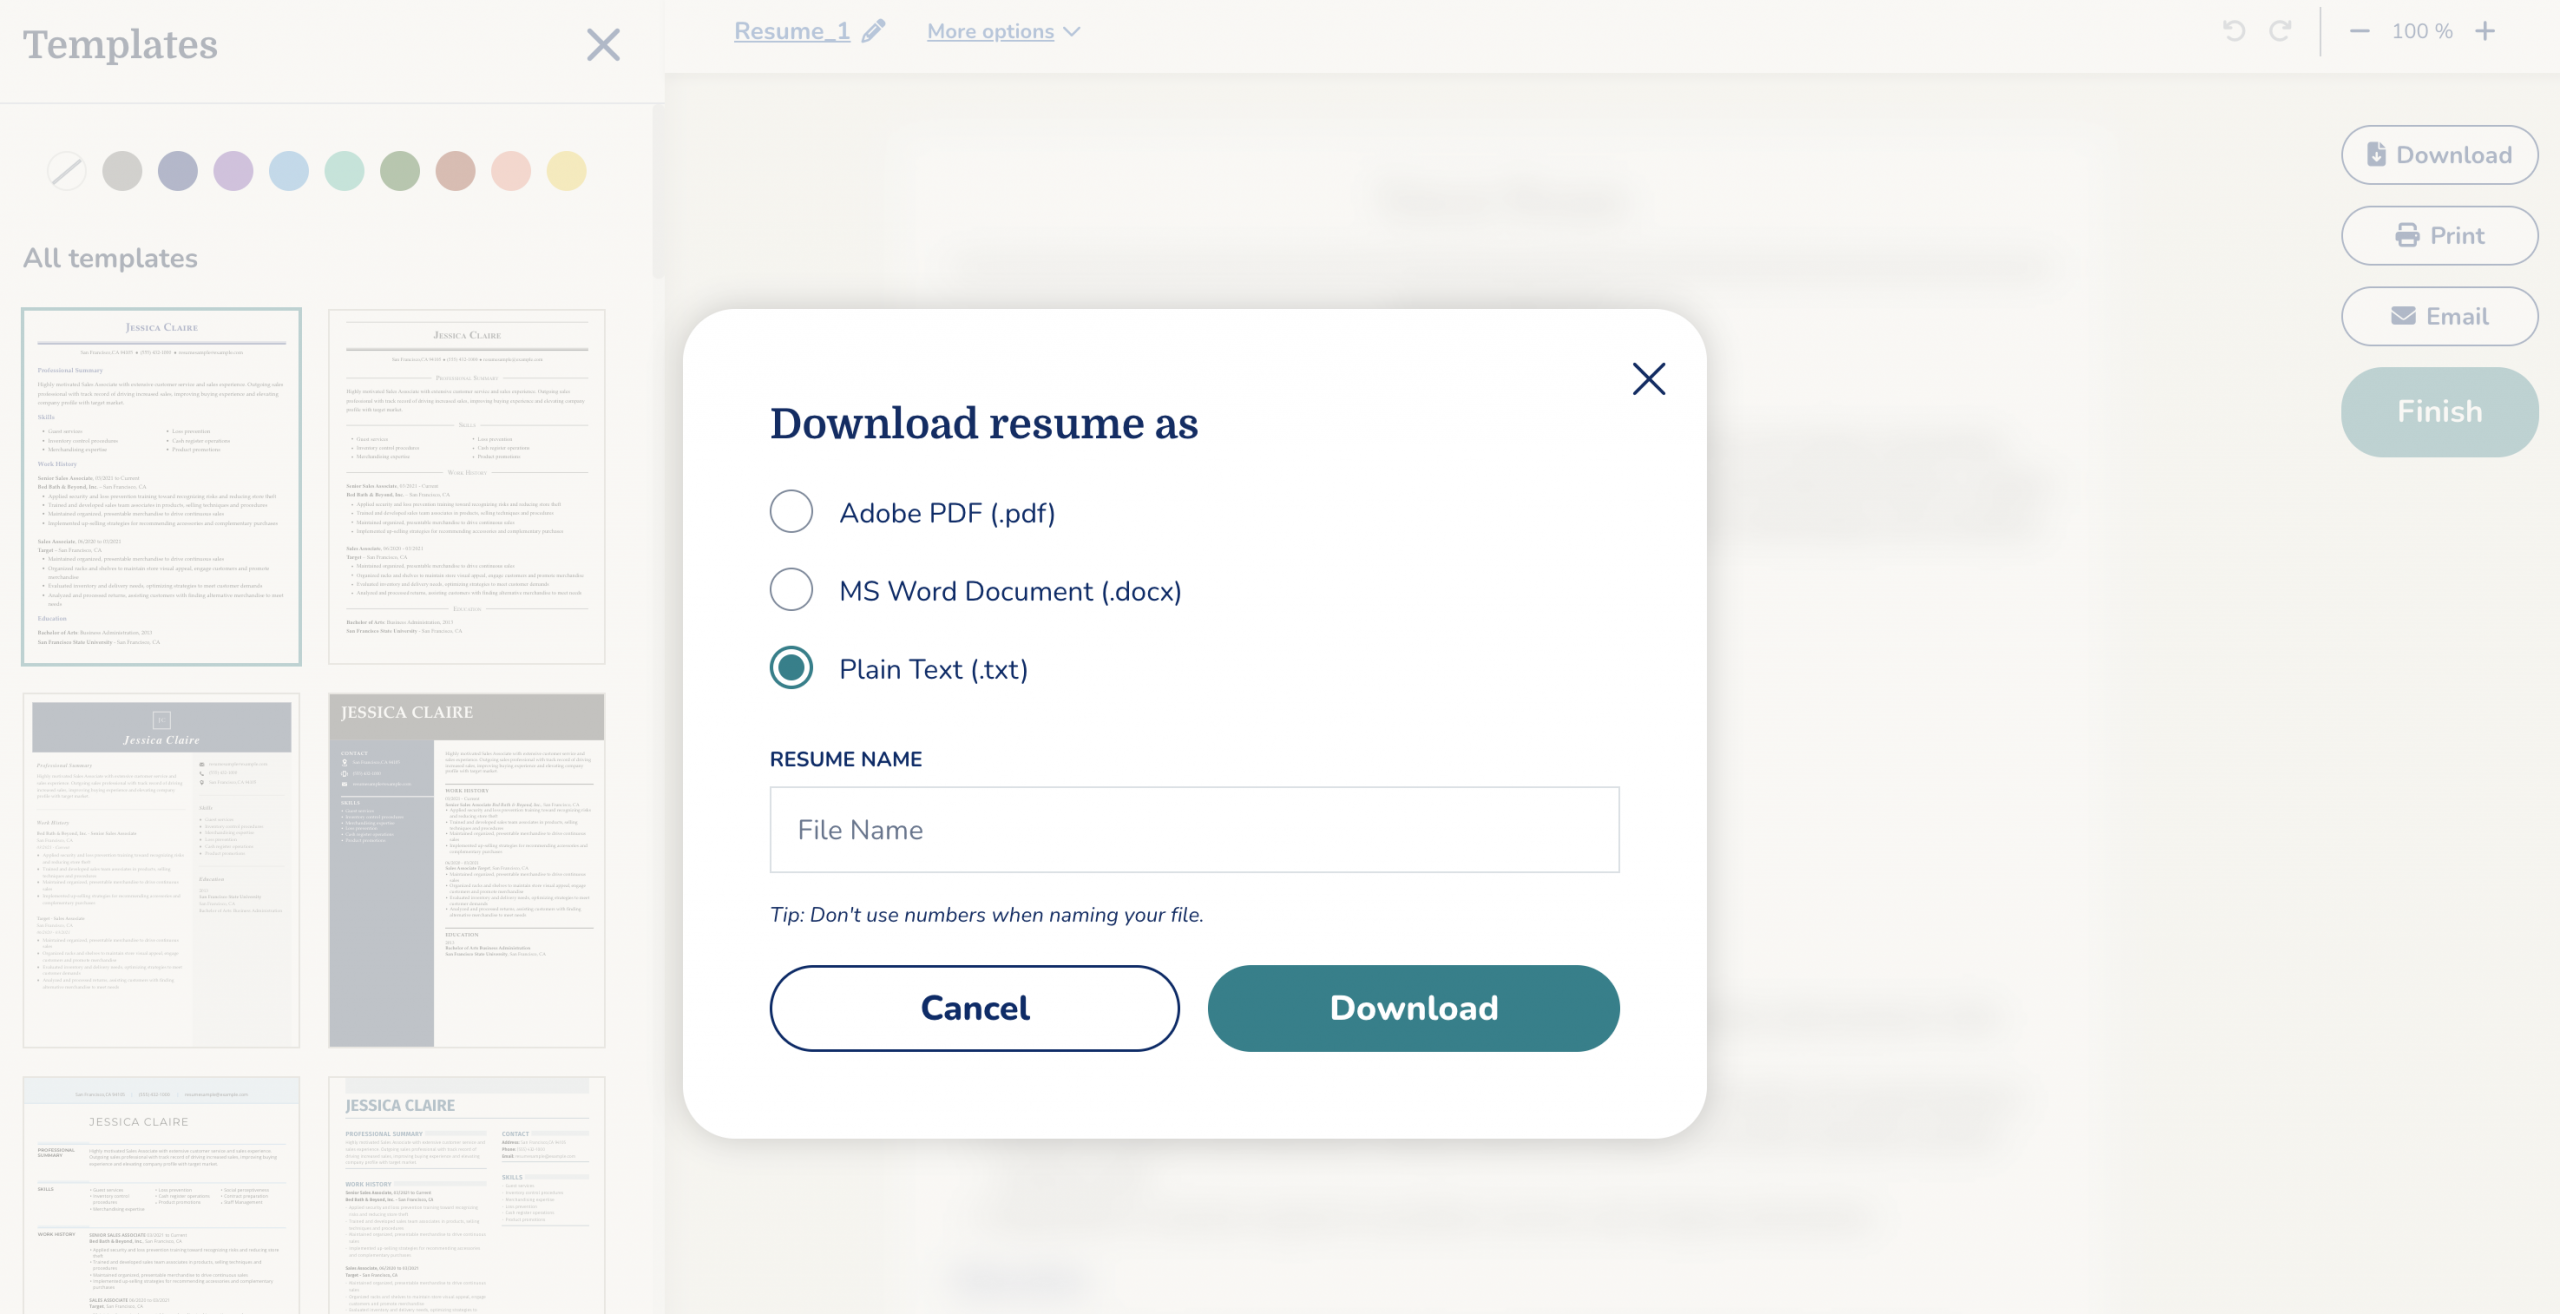Select the no-color slashed swatch

(x=67, y=171)
